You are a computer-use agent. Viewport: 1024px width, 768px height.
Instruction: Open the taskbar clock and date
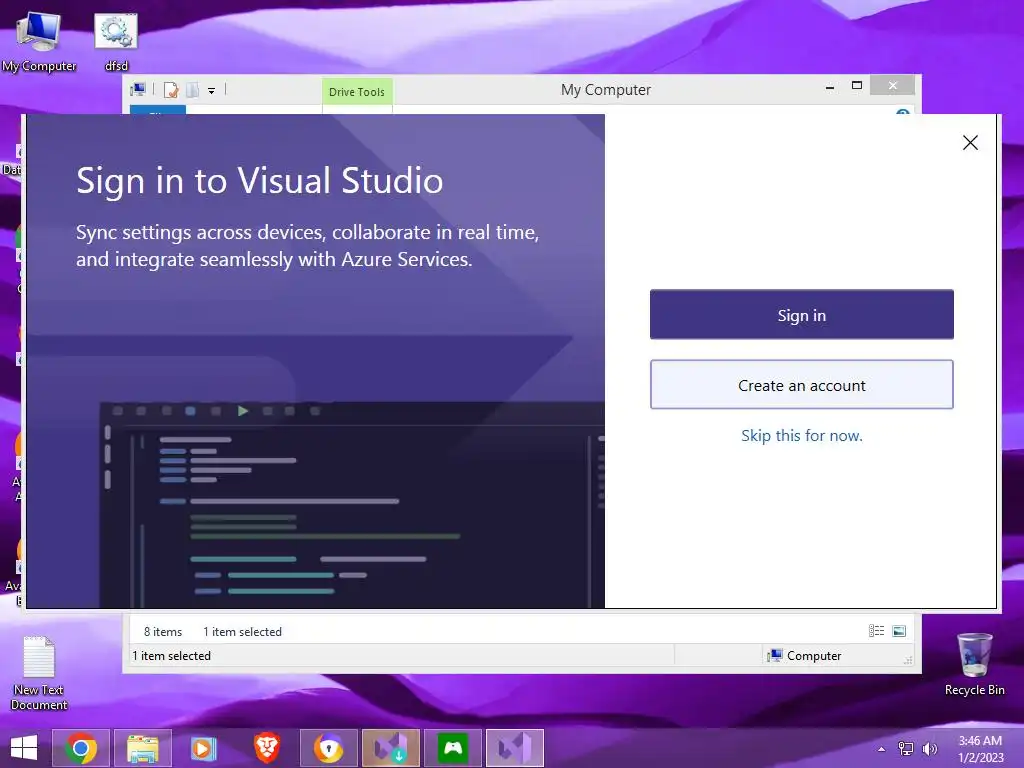click(980, 749)
